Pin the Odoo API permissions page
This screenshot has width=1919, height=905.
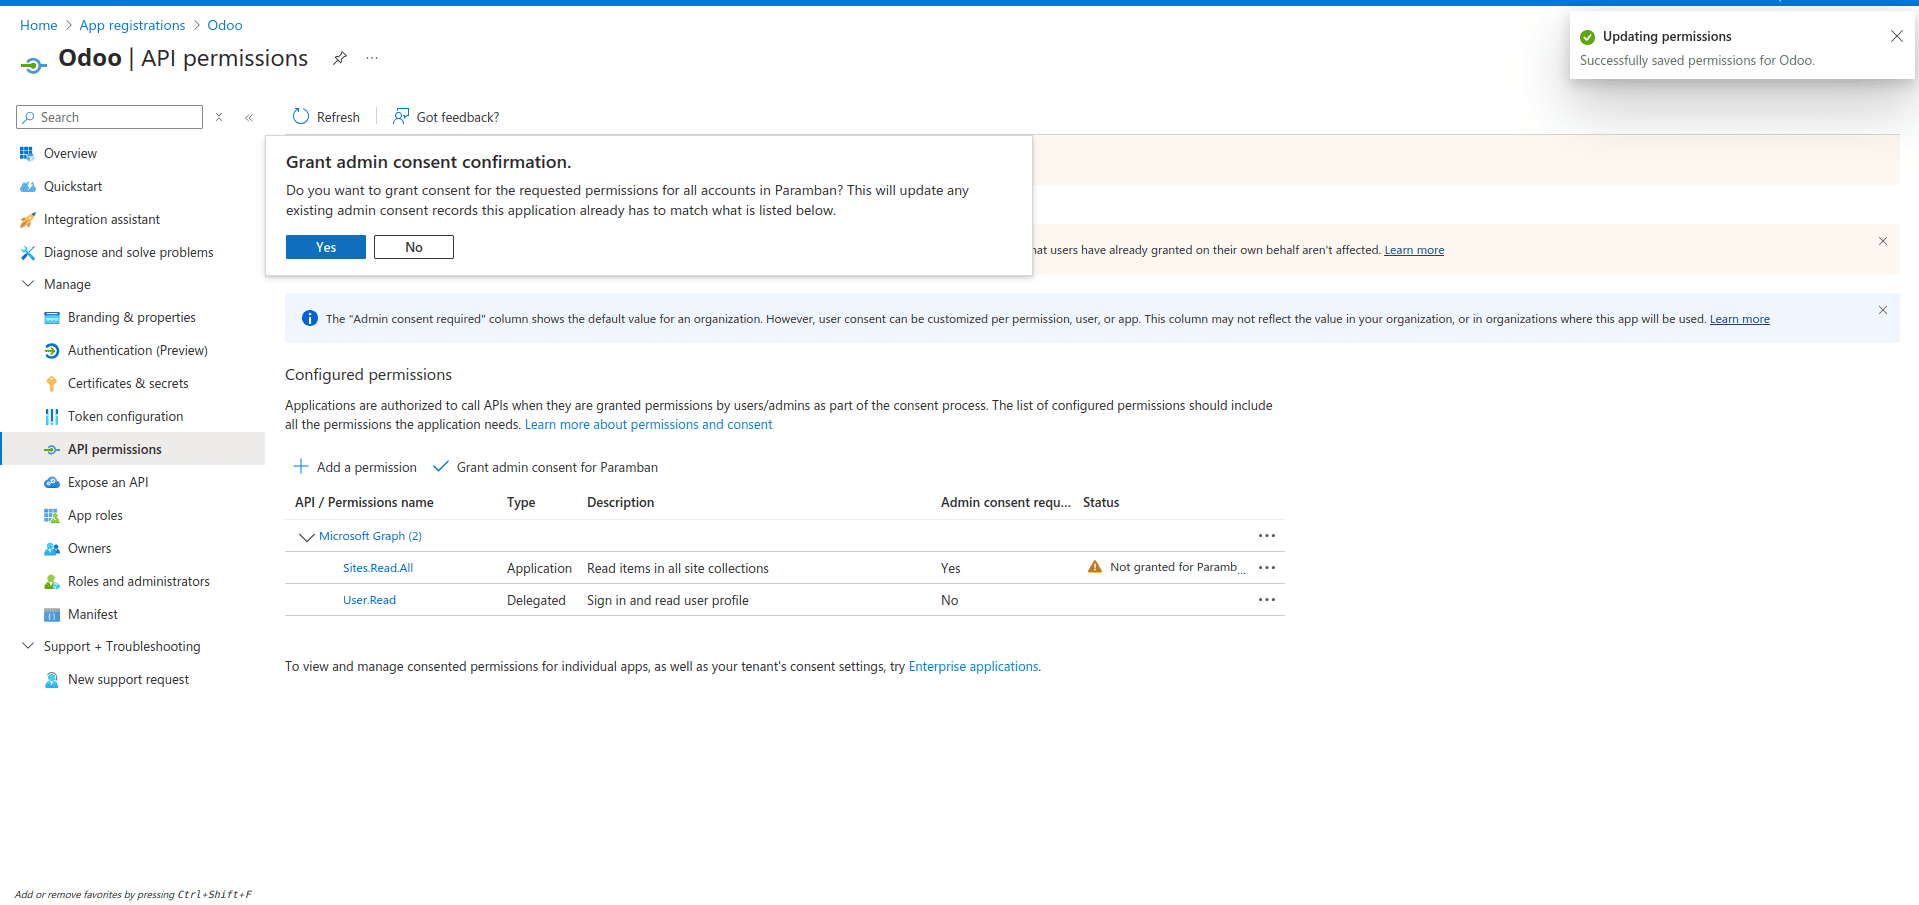click(339, 58)
